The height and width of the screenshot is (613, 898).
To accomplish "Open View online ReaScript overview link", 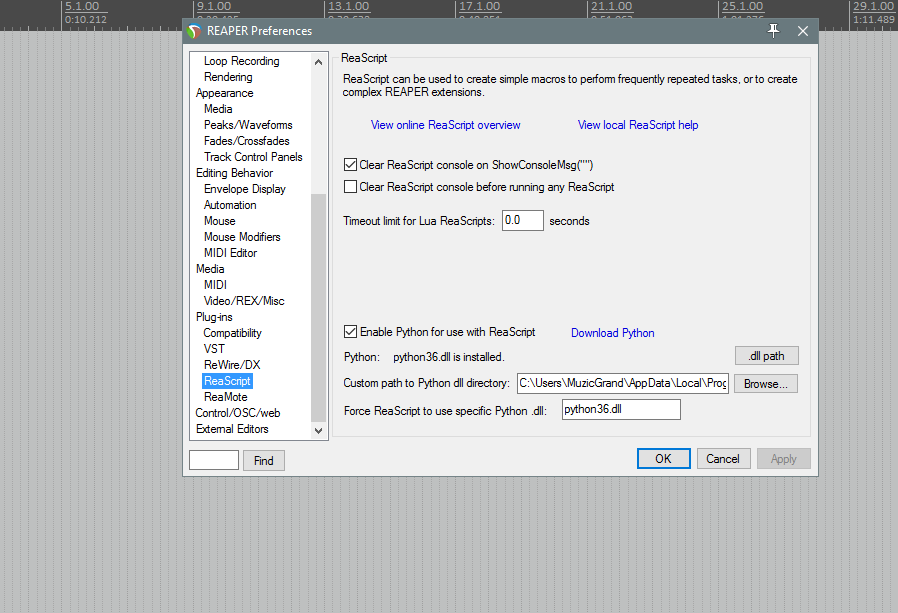I will (446, 125).
